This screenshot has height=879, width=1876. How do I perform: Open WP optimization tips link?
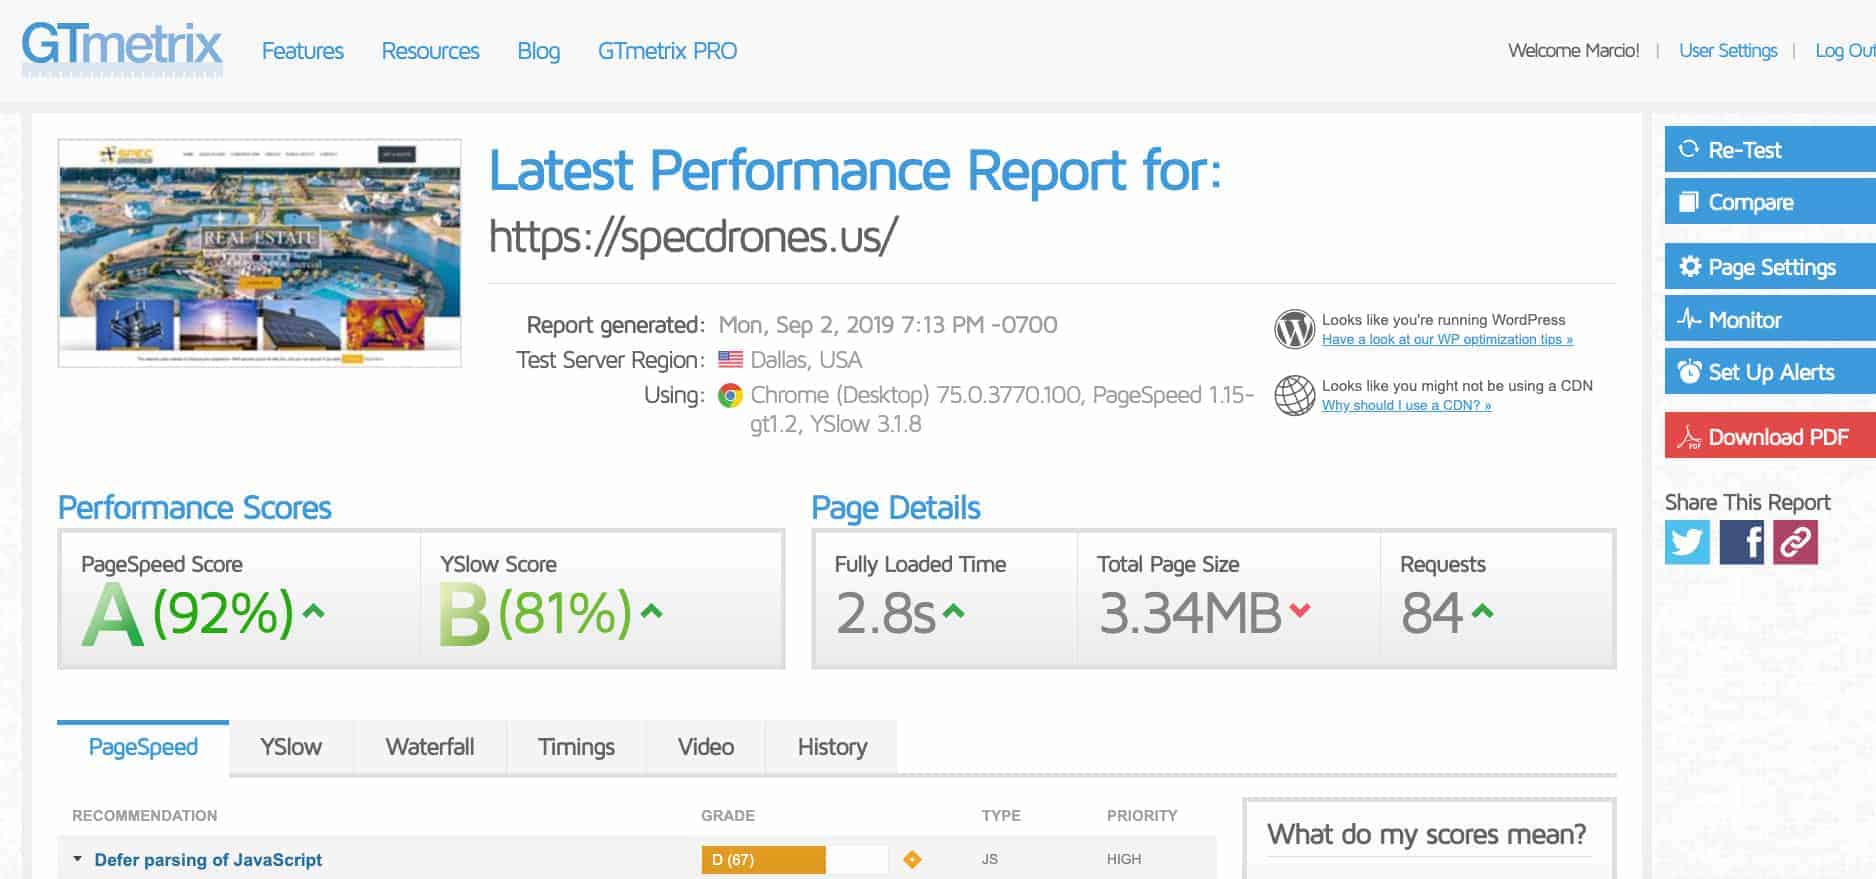point(1447,340)
